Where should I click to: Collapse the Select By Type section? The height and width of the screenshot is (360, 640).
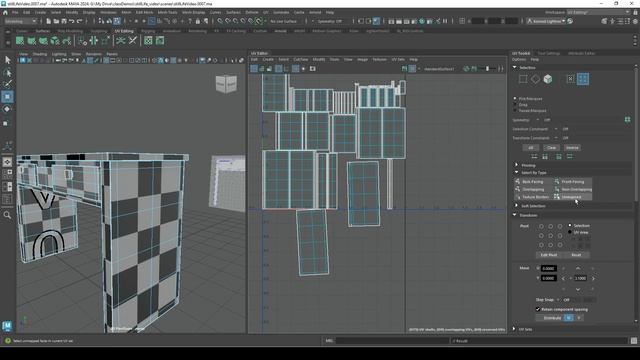[x=516, y=172]
